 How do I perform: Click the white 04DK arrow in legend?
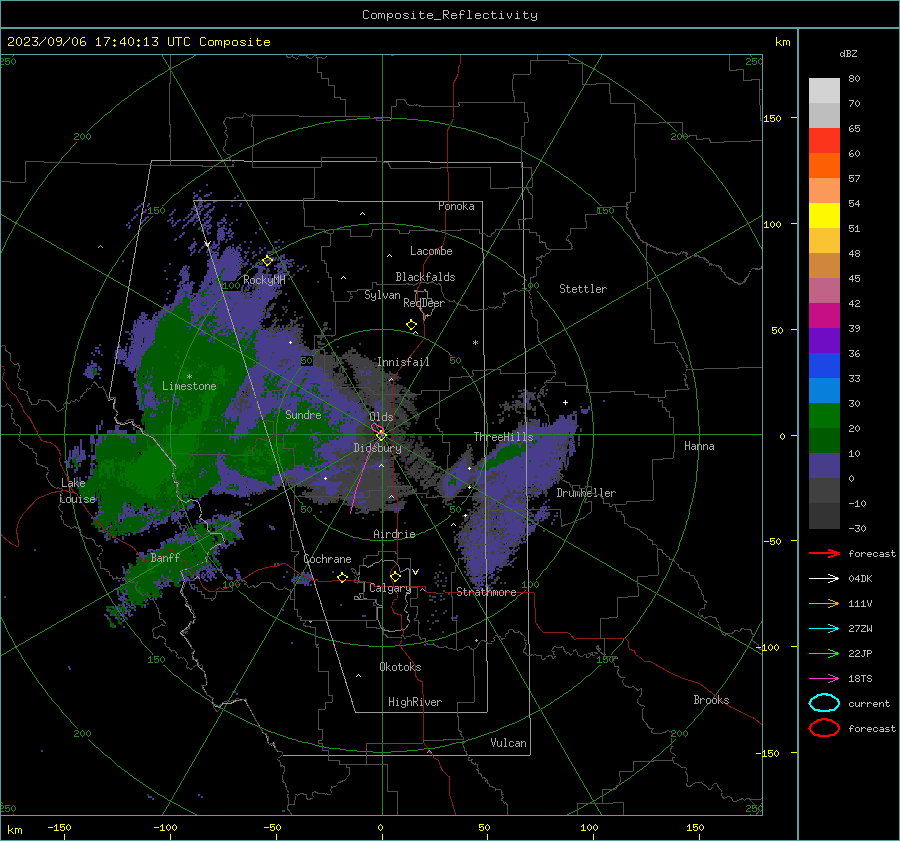click(x=824, y=579)
